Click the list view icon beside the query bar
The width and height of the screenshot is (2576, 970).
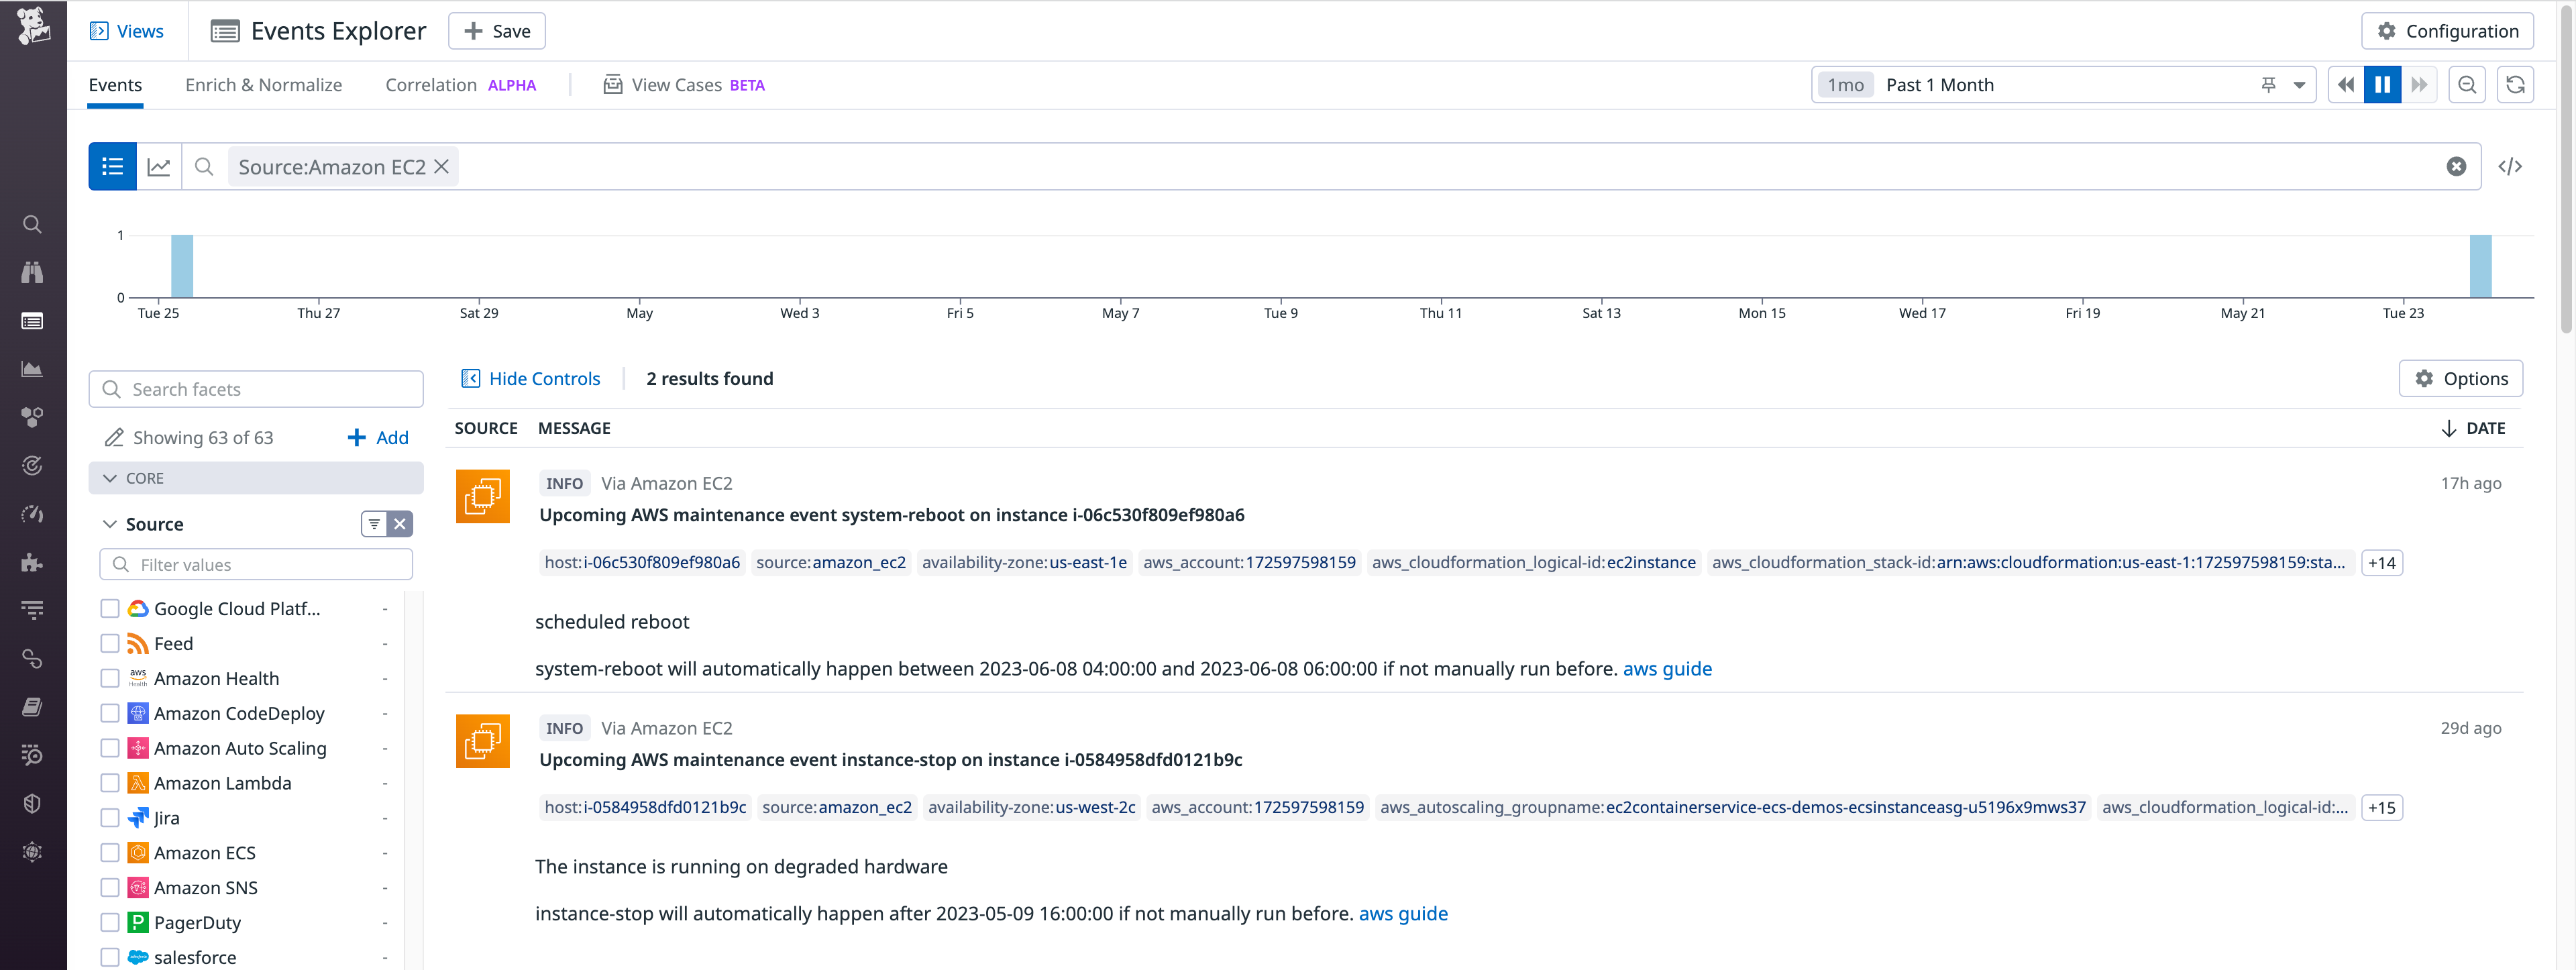(112, 166)
